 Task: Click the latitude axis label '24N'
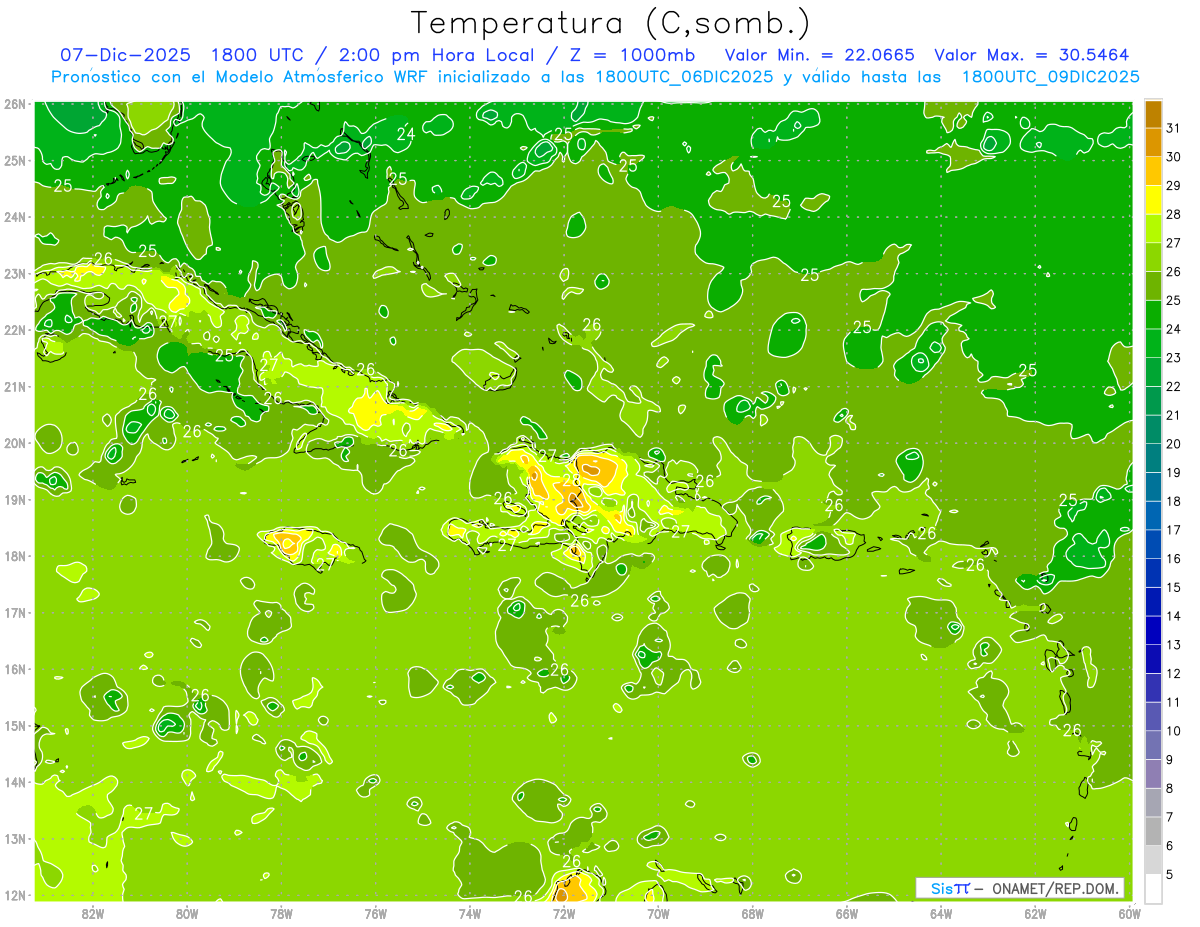(x=15, y=217)
